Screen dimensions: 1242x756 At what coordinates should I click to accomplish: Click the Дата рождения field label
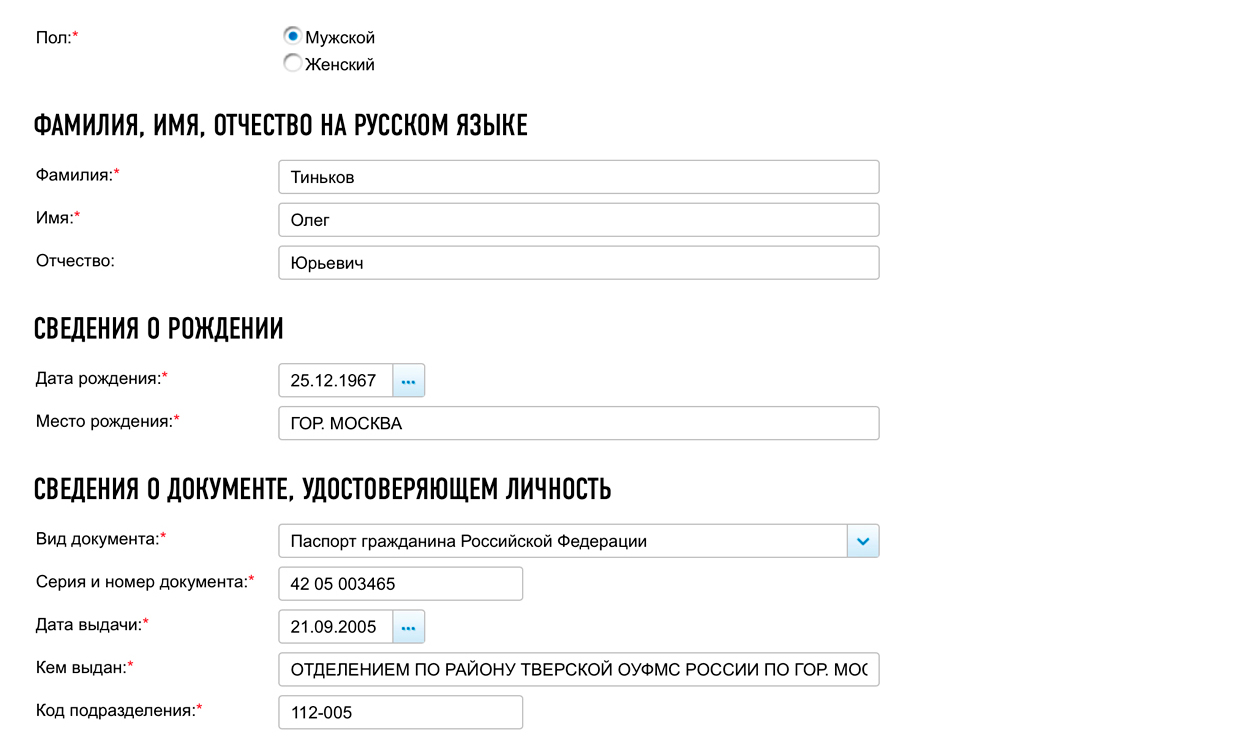click(x=98, y=378)
